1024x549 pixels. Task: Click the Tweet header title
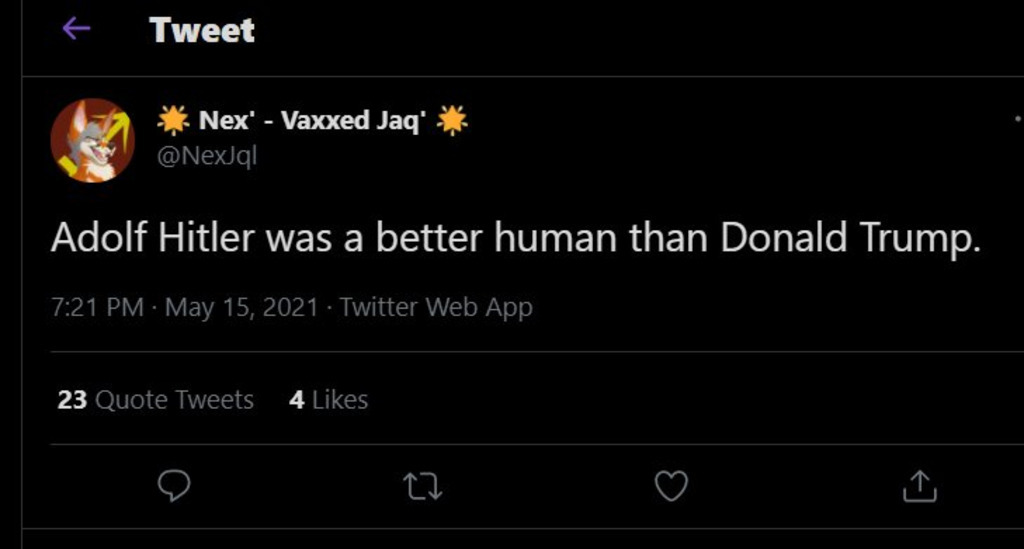click(x=202, y=30)
